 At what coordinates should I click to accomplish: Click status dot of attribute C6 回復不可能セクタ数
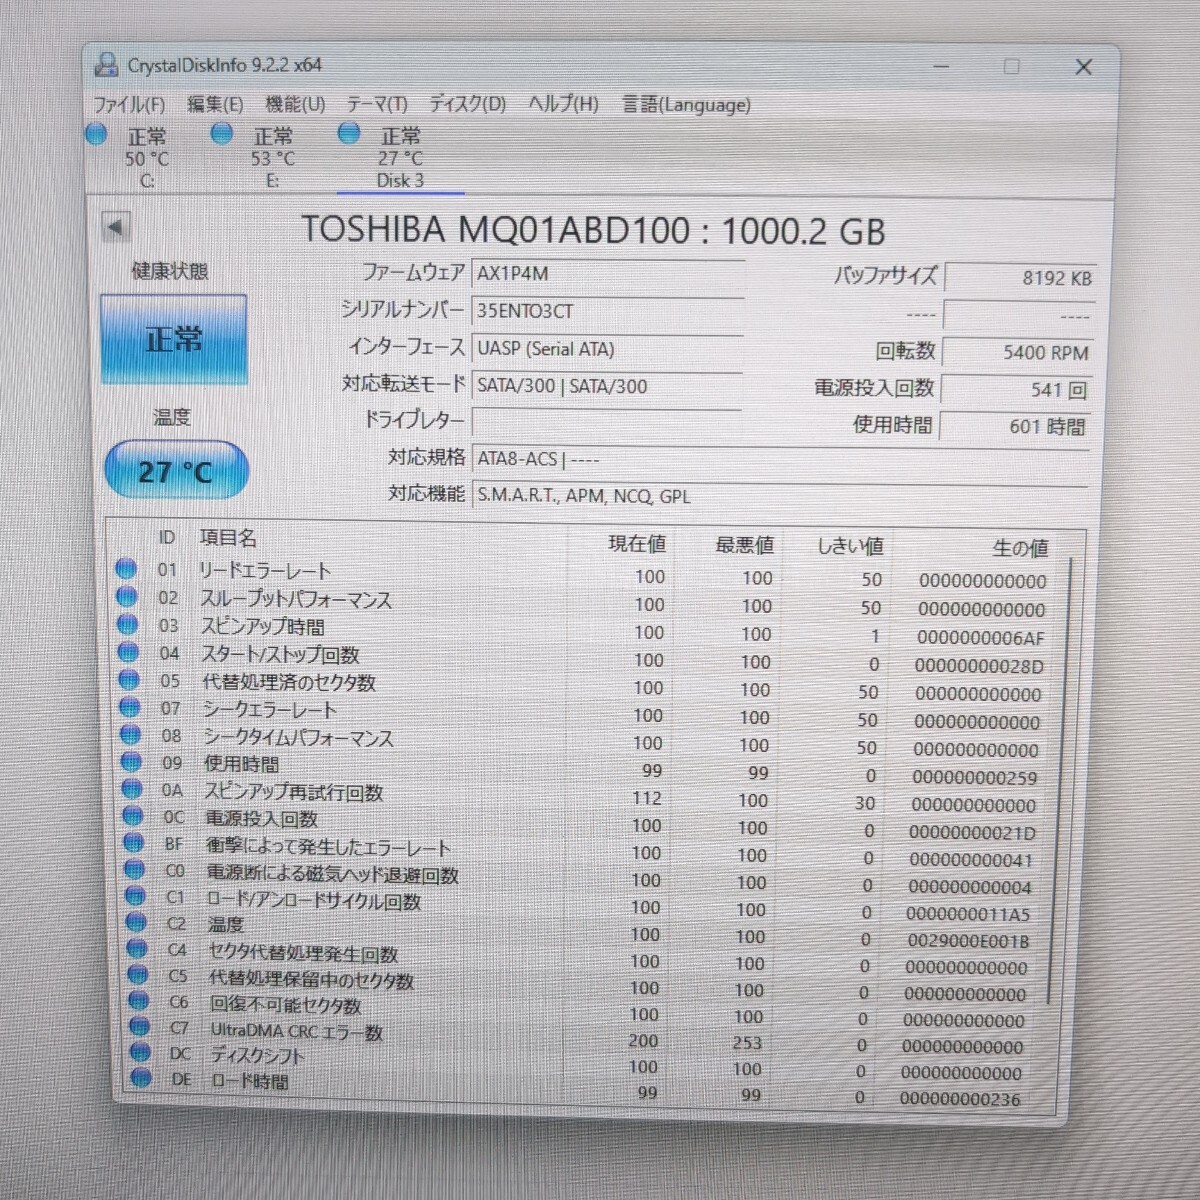(x=139, y=1001)
